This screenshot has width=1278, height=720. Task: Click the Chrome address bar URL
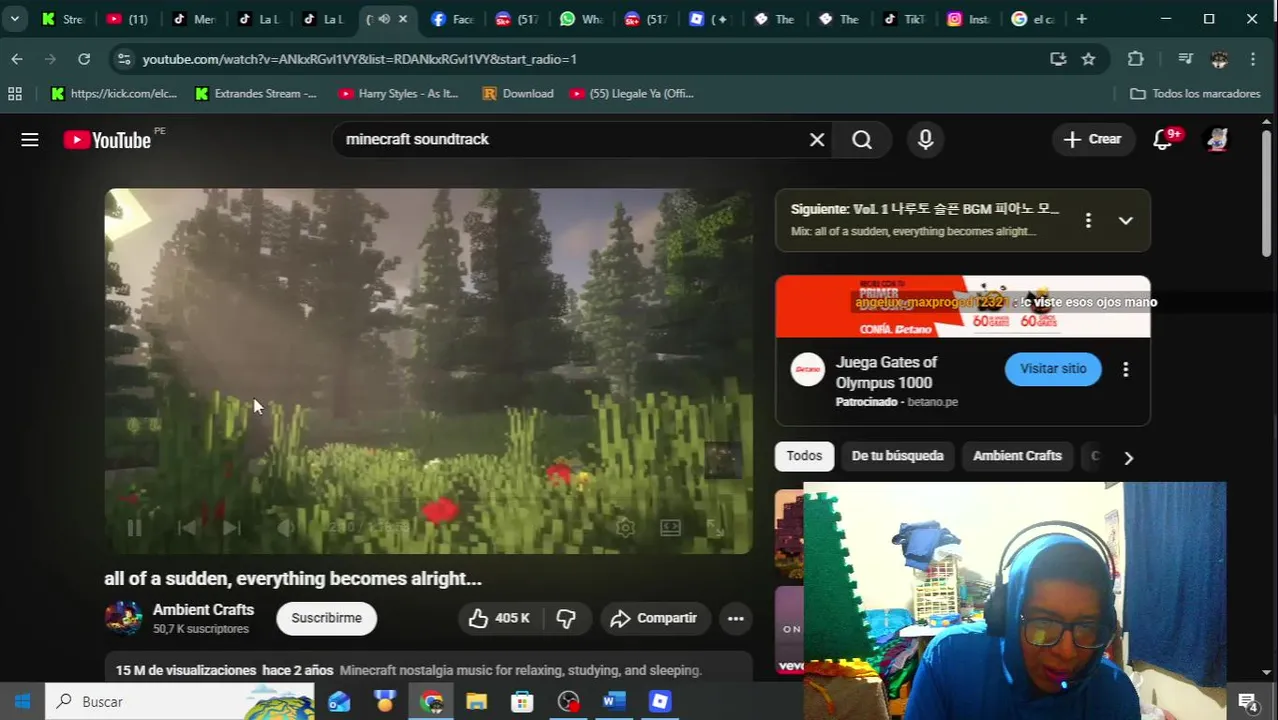click(359, 59)
